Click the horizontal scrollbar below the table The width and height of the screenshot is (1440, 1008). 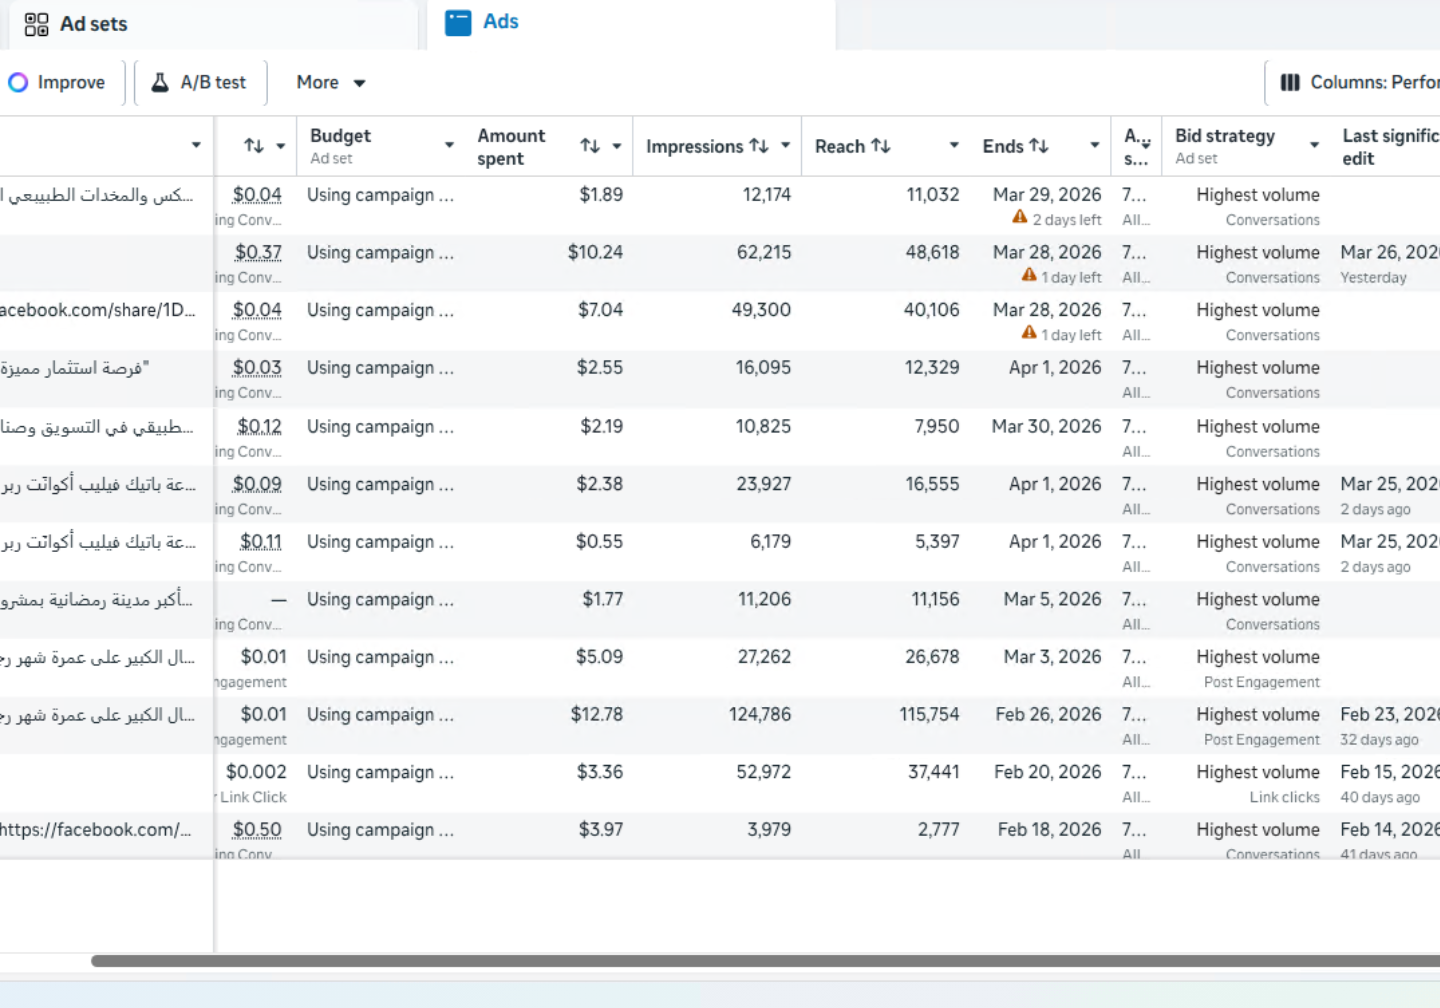point(760,961)
